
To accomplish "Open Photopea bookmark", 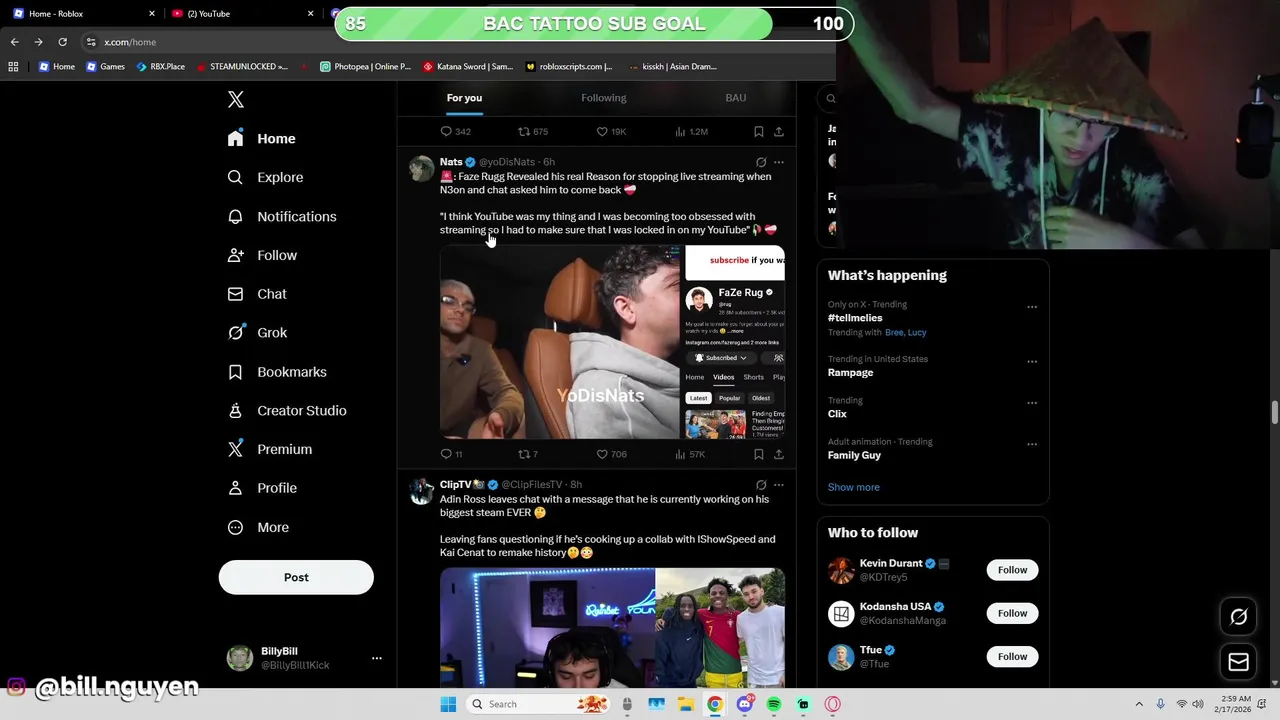I will point(365,67).
